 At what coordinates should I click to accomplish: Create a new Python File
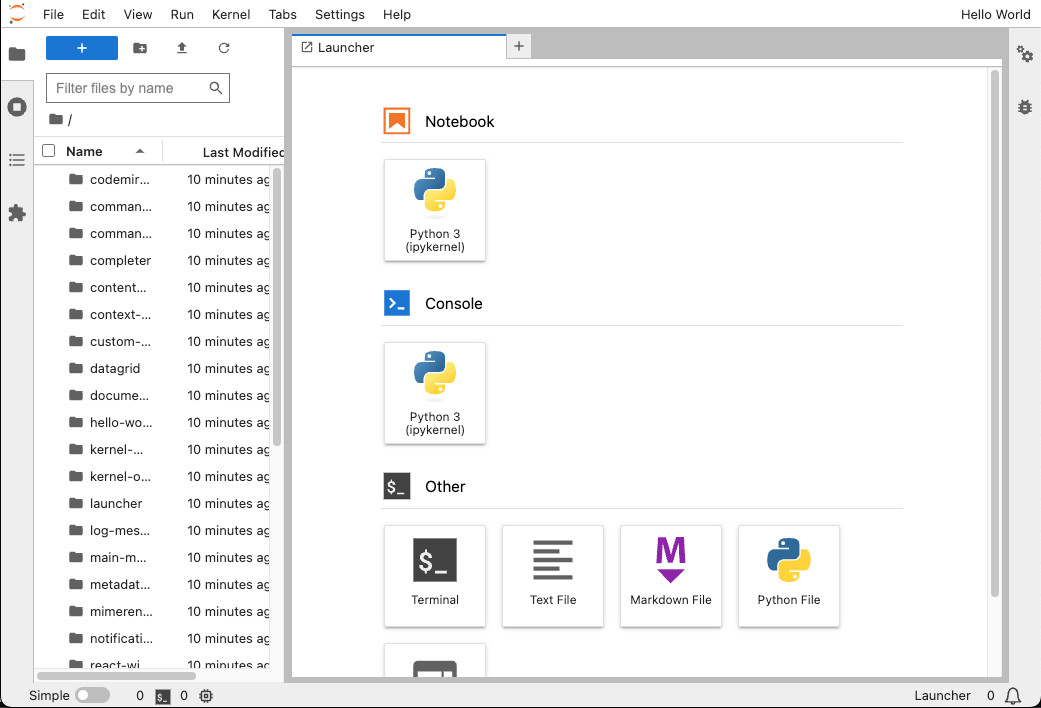[x=789, y=576]
